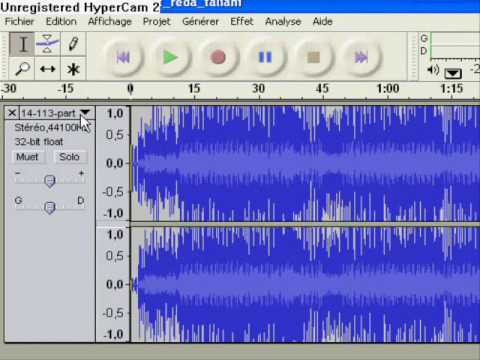Click the track gain slider handle
Image resolution: width=480 pixels, height=360 pixels.
click(50, 181)
